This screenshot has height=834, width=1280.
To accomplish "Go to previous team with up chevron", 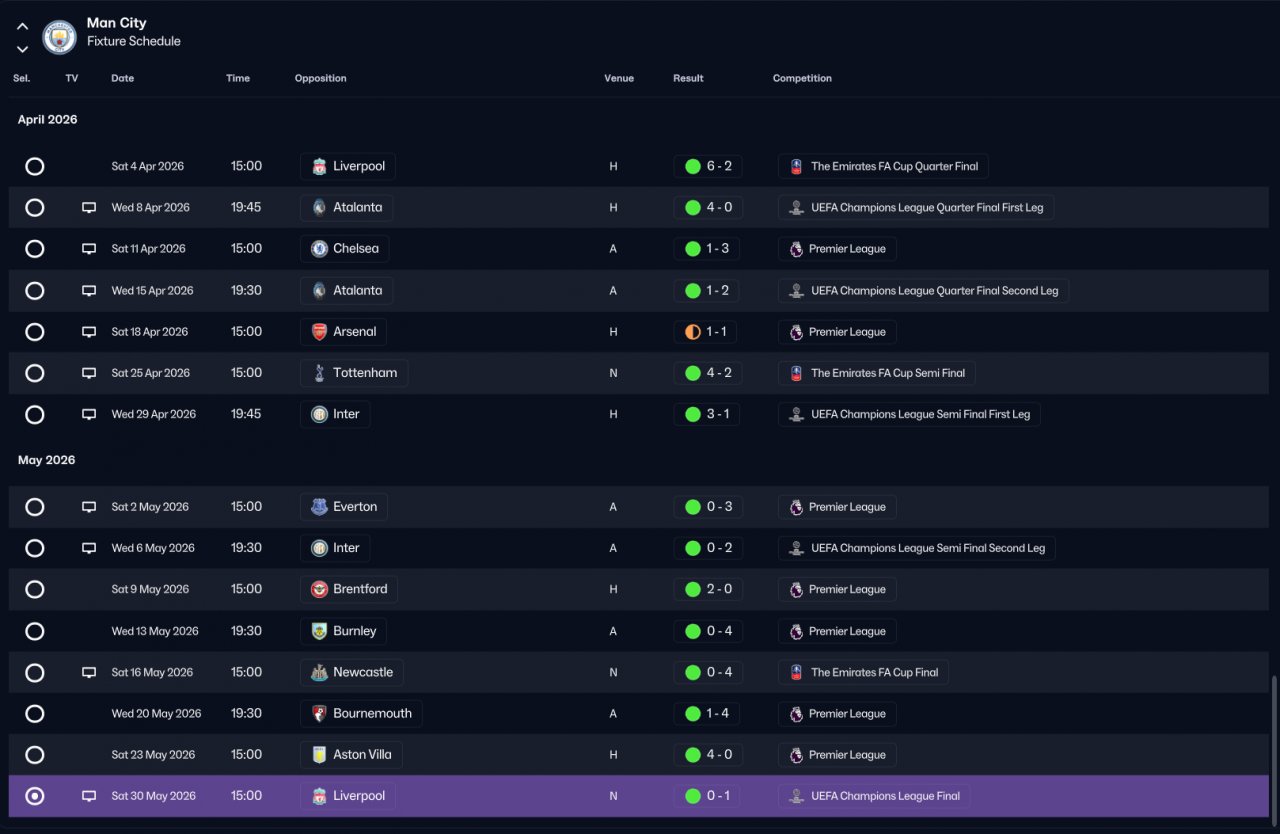I will (x=22, y=26).
